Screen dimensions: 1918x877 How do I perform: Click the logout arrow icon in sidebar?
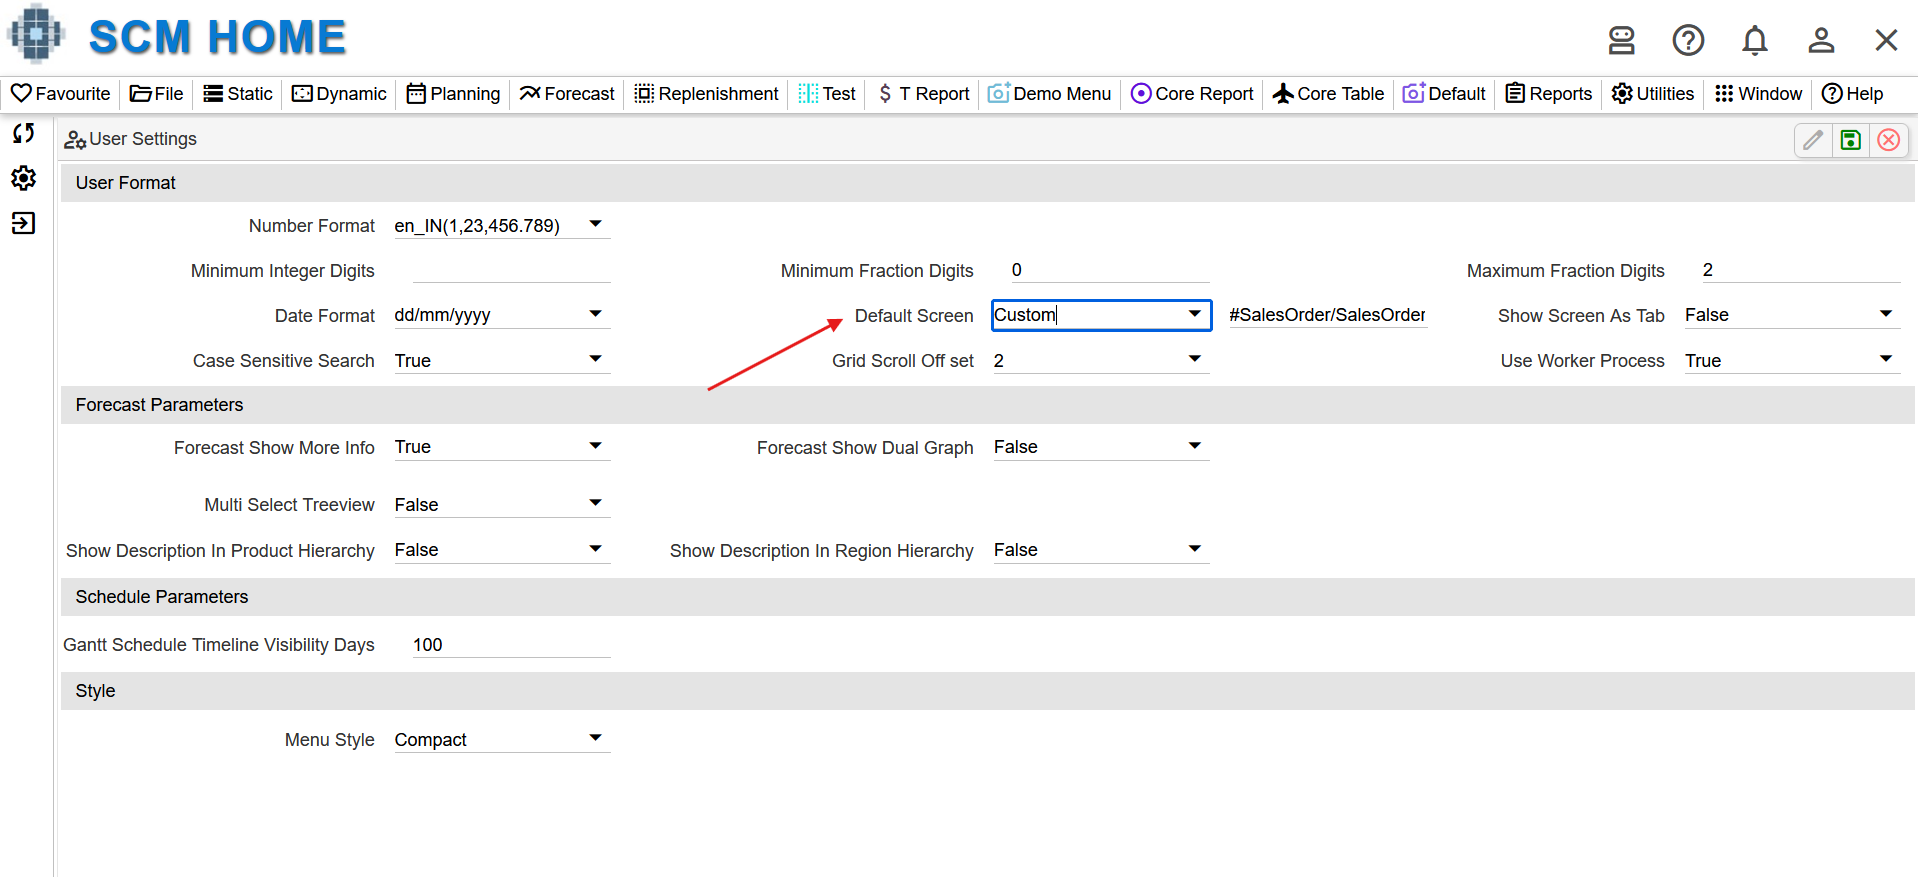click(x=24, y=223)
